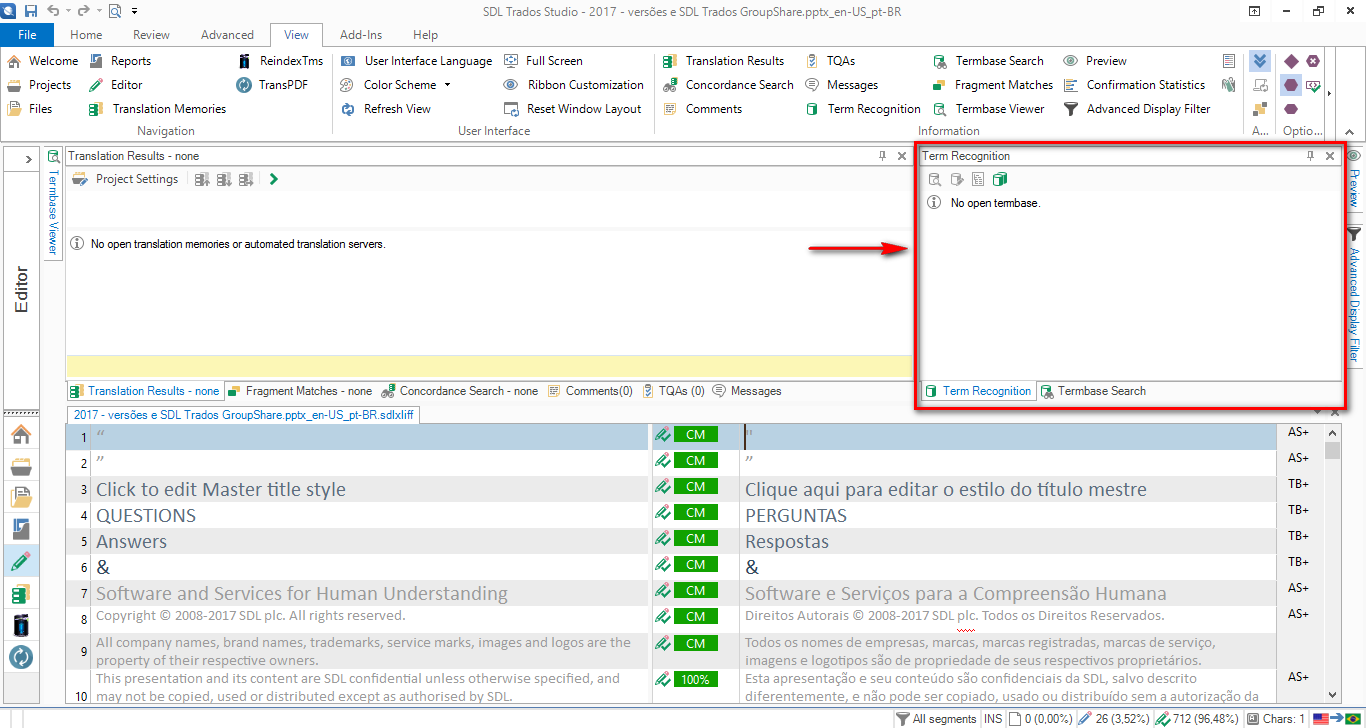Toggle the highlighted purple hexagon option
1366x728 pixels.
pos(1291,85)
